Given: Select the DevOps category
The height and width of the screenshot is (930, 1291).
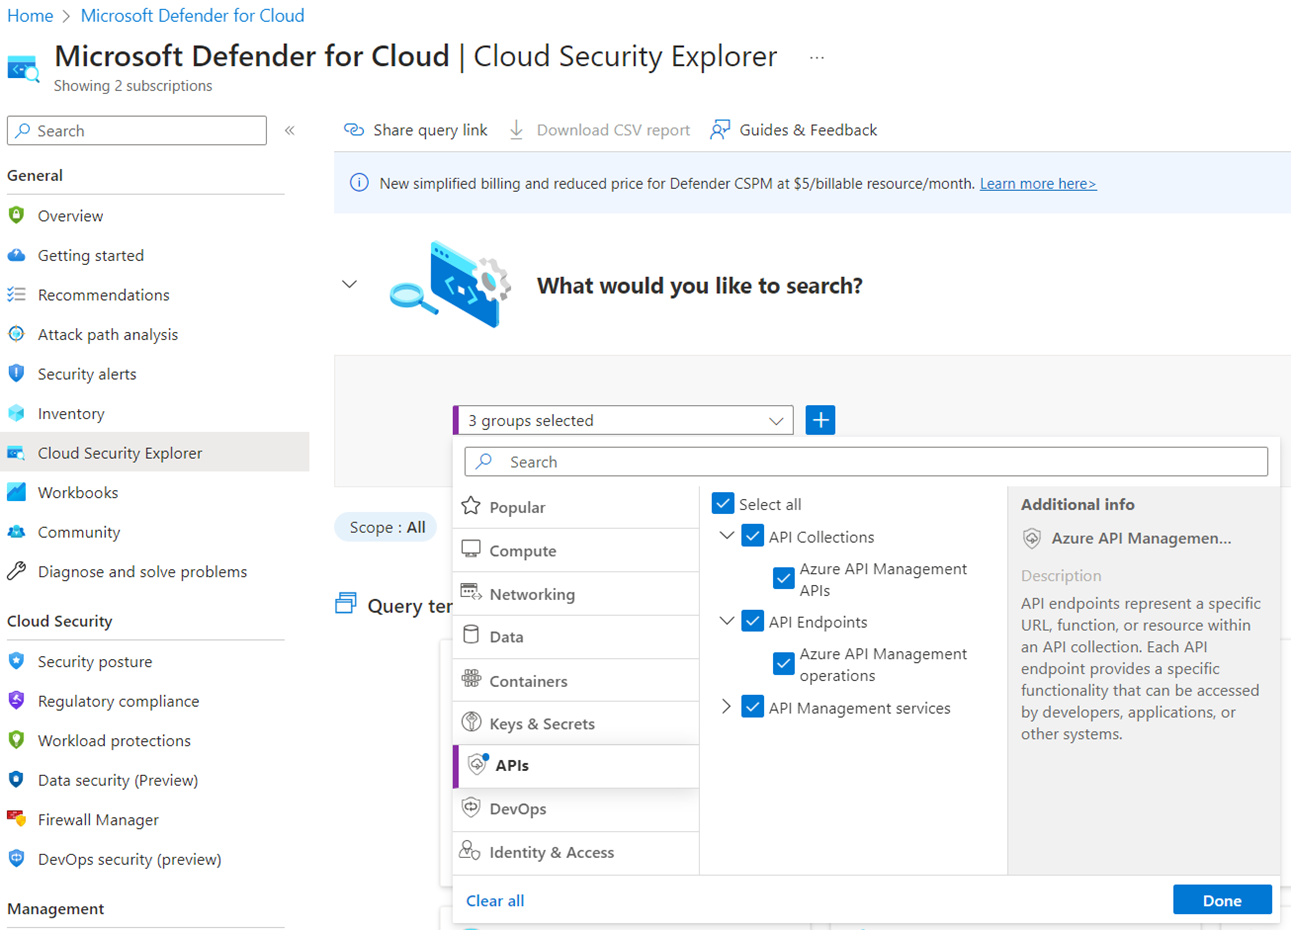Looking at the screenshot, I should point(576,809).
